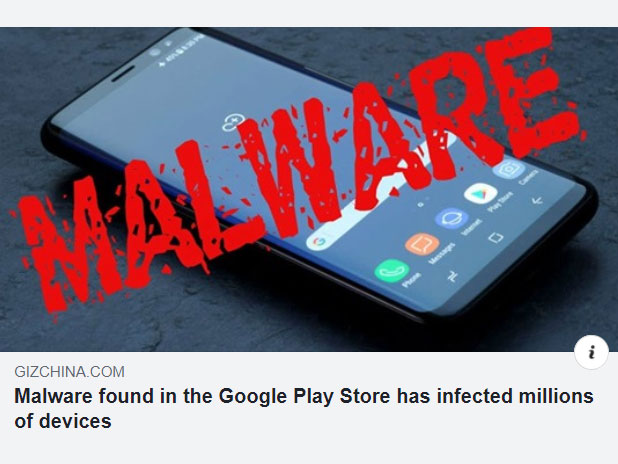This screenshot has height=464, width=618.
Task: Open the GIZCHINA.COM source link
Action: (x=69, y=372)
